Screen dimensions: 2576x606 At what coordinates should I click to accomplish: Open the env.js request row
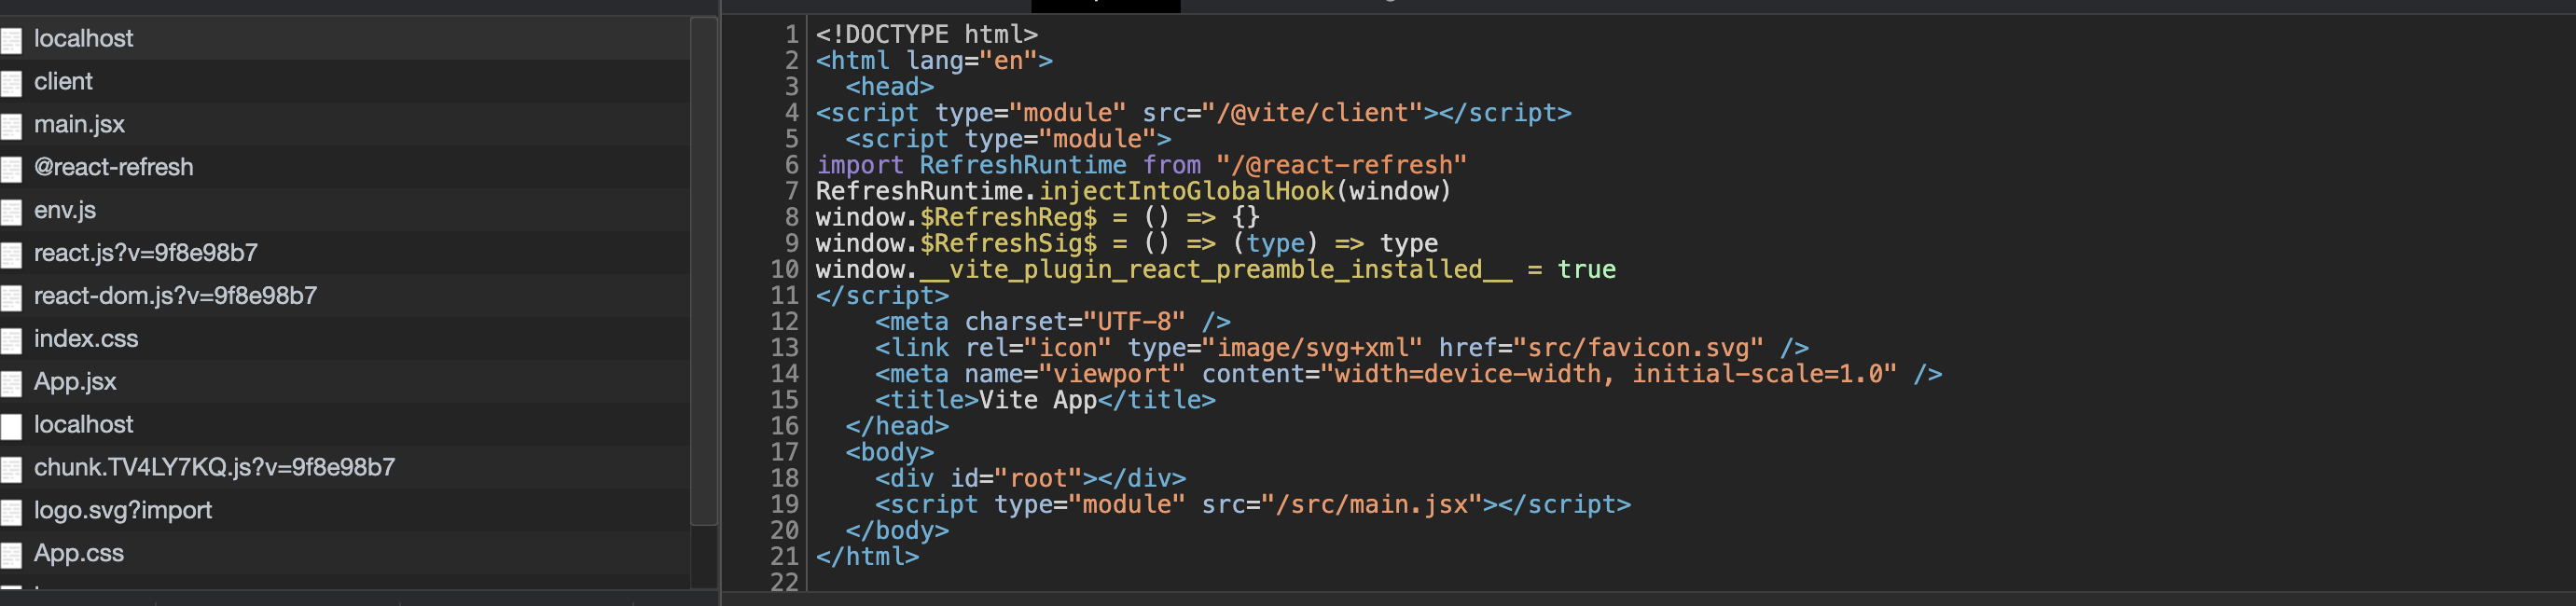[345, 210]
